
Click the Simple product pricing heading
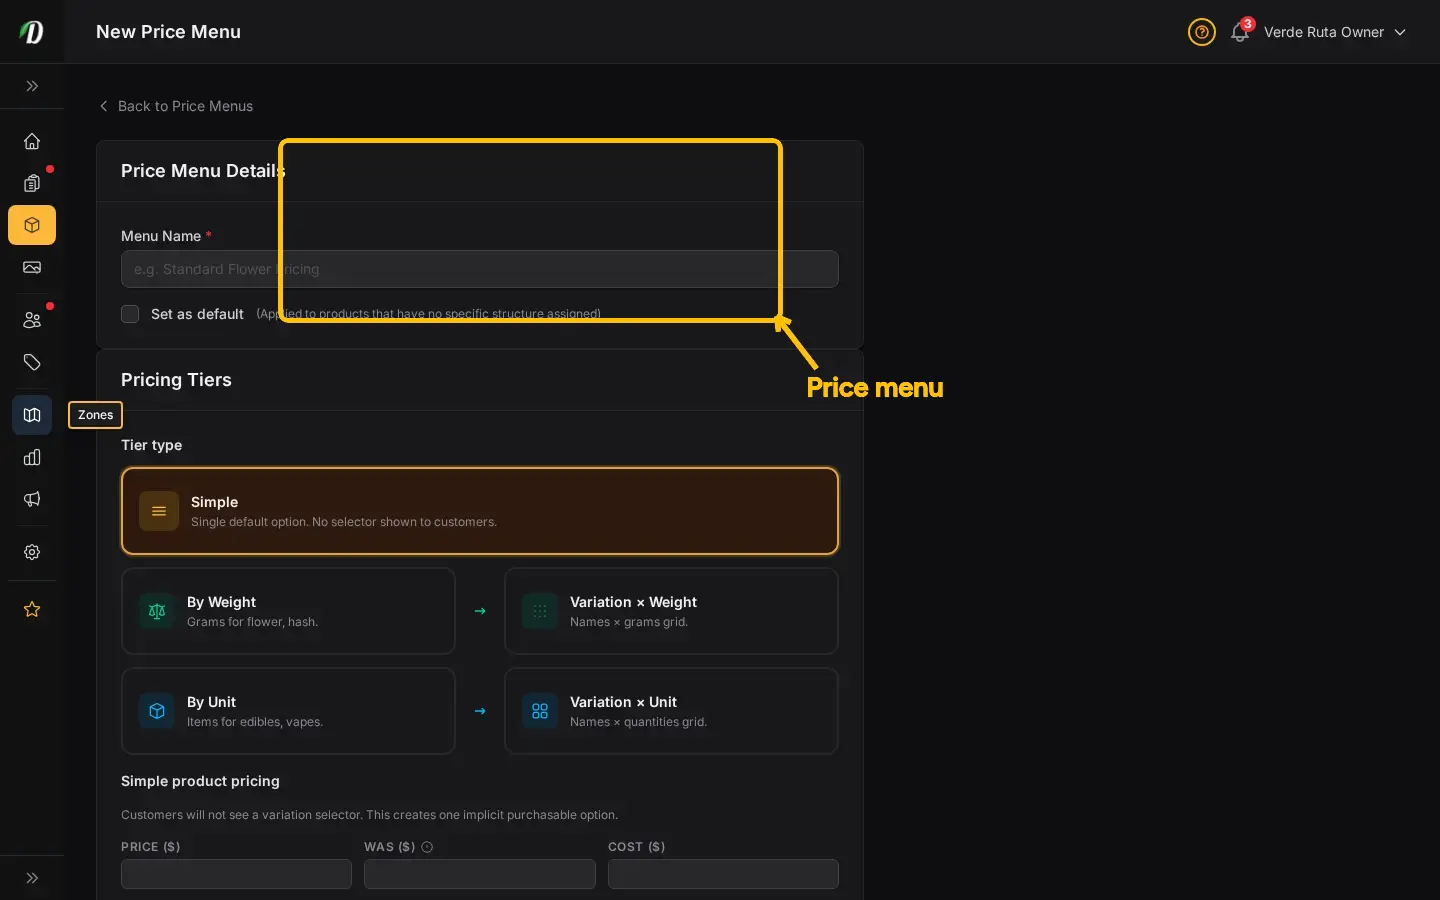click(200, 781)
